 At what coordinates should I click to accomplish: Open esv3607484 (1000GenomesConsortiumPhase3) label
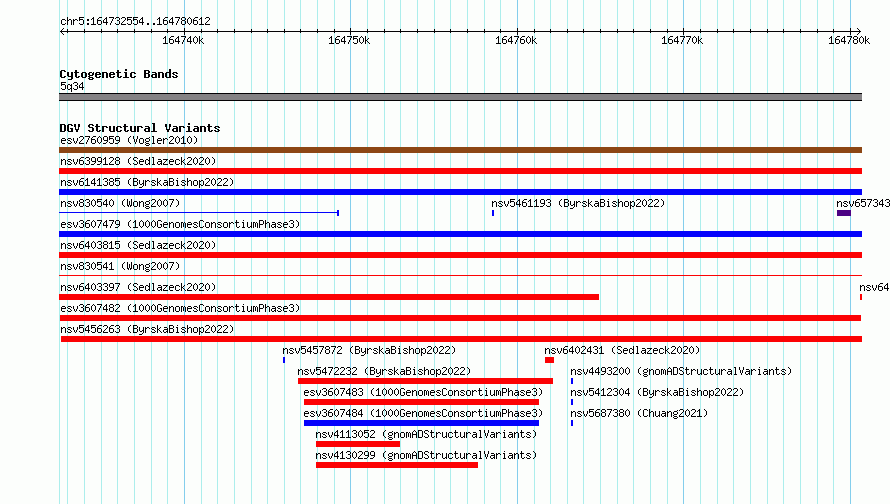pyautogui.click(x=423, y=413)
